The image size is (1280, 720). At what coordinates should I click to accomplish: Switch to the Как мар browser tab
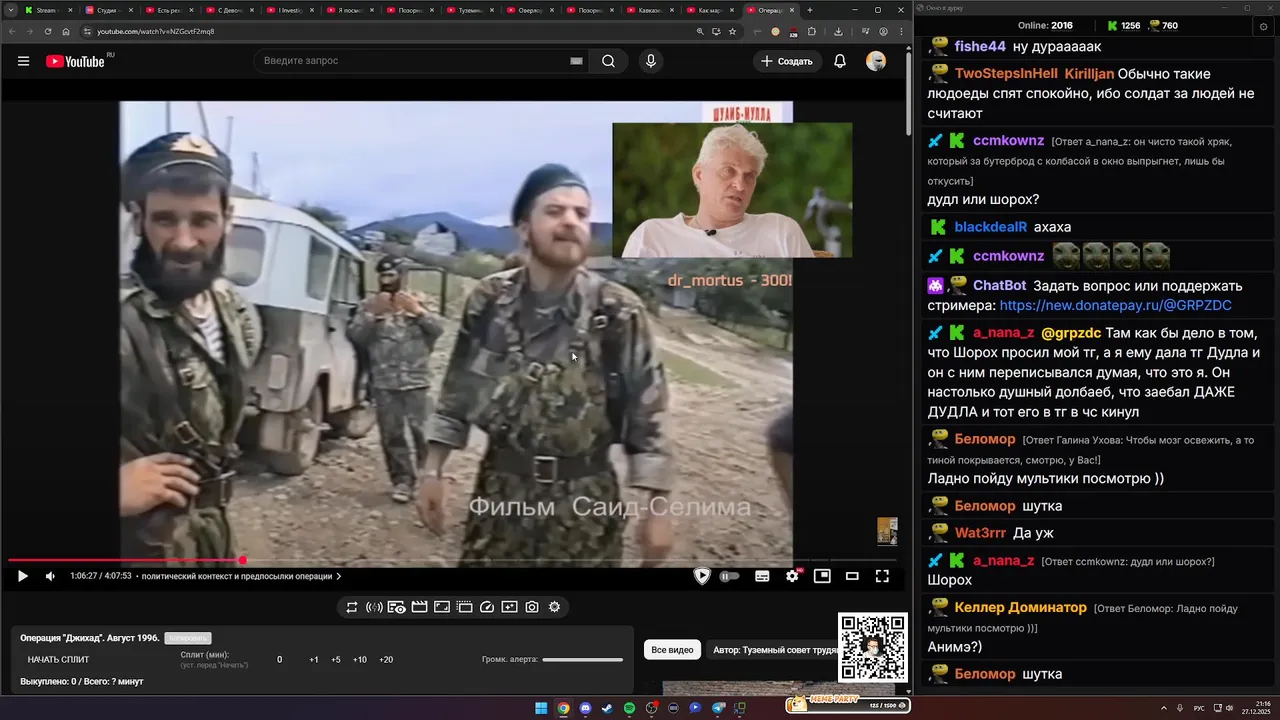pyautogui.click(x=709, y=10)
